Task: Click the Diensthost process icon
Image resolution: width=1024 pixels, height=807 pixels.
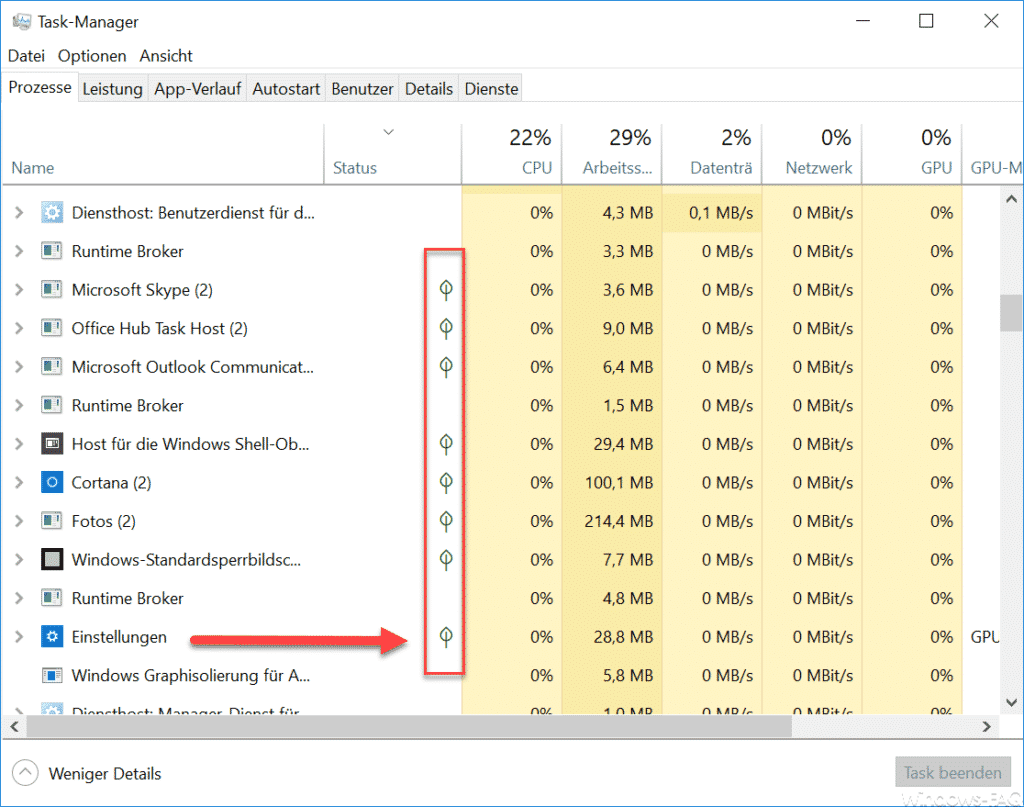Action: [x=52, y=212]
